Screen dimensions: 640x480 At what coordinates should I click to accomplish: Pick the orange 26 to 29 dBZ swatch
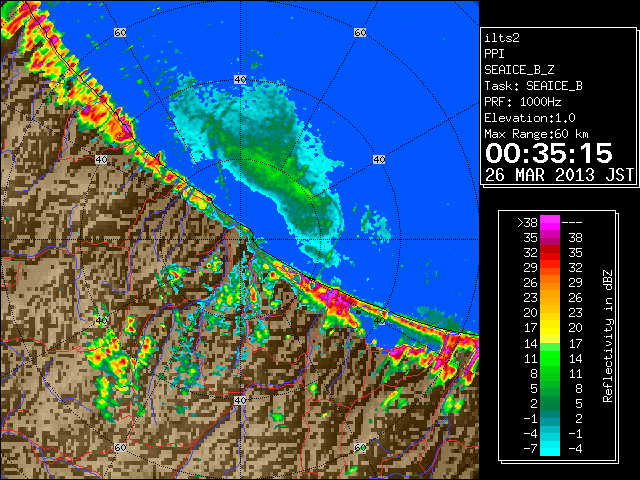click(x=550, y=282)
